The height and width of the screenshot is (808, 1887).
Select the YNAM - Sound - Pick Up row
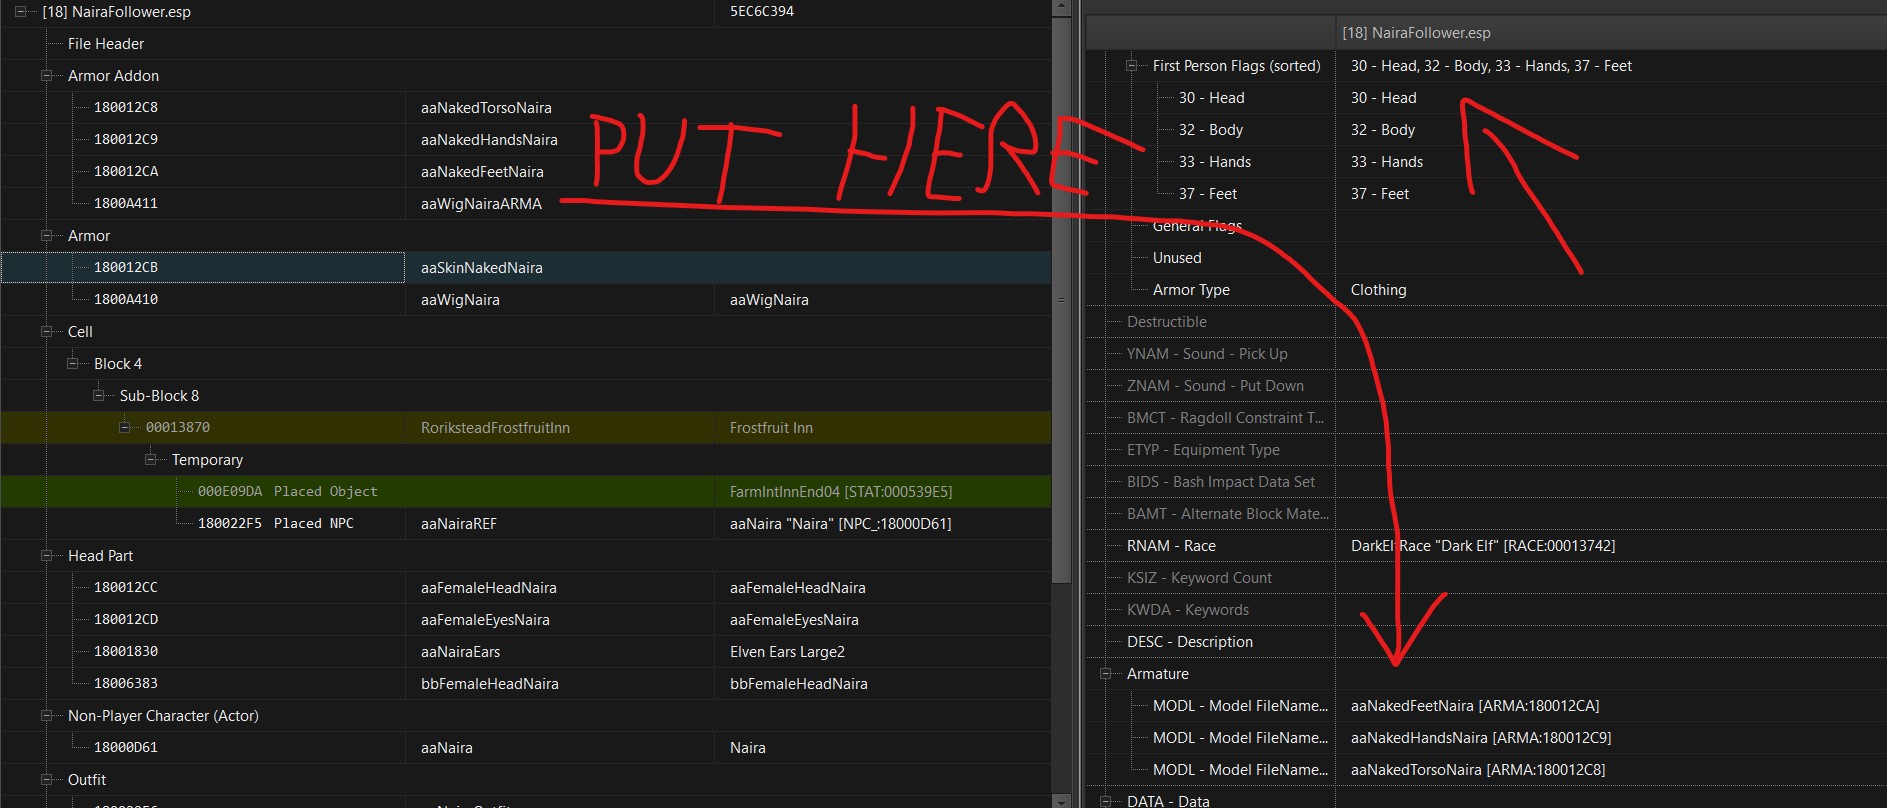(x=1207, y=354)
